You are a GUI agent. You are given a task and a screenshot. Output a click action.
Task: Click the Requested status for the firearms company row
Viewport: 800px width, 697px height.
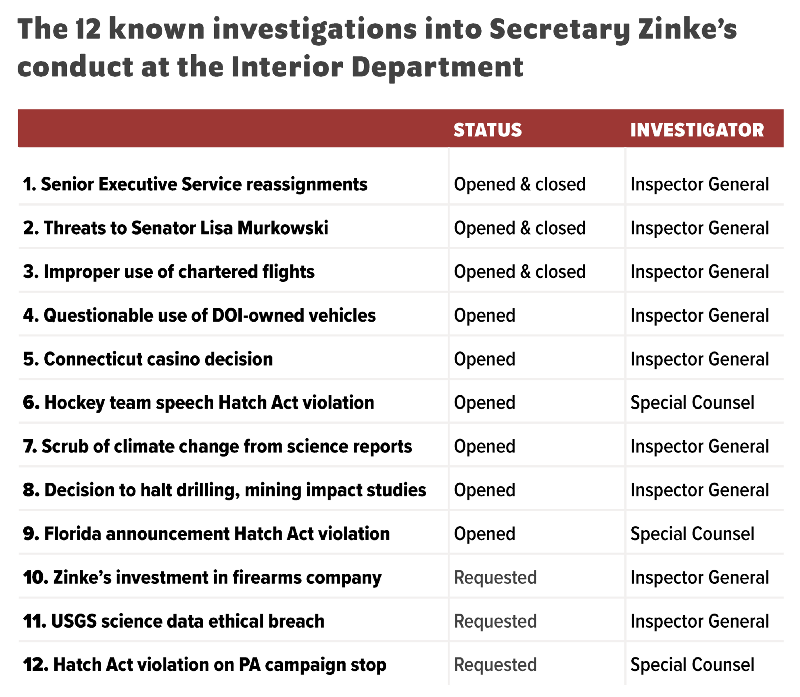coord(495,577)
